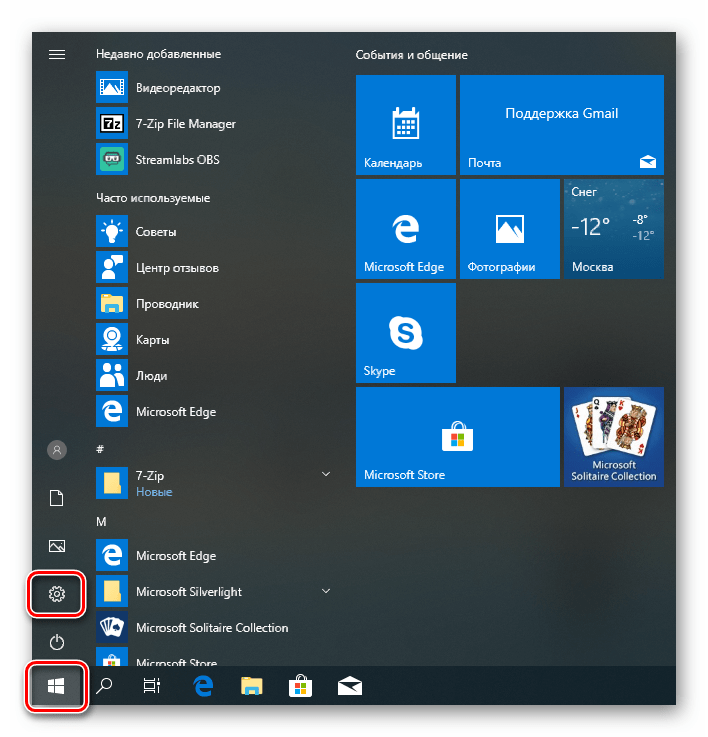Open the Microsoft Edge tile

tap(406, 229)
